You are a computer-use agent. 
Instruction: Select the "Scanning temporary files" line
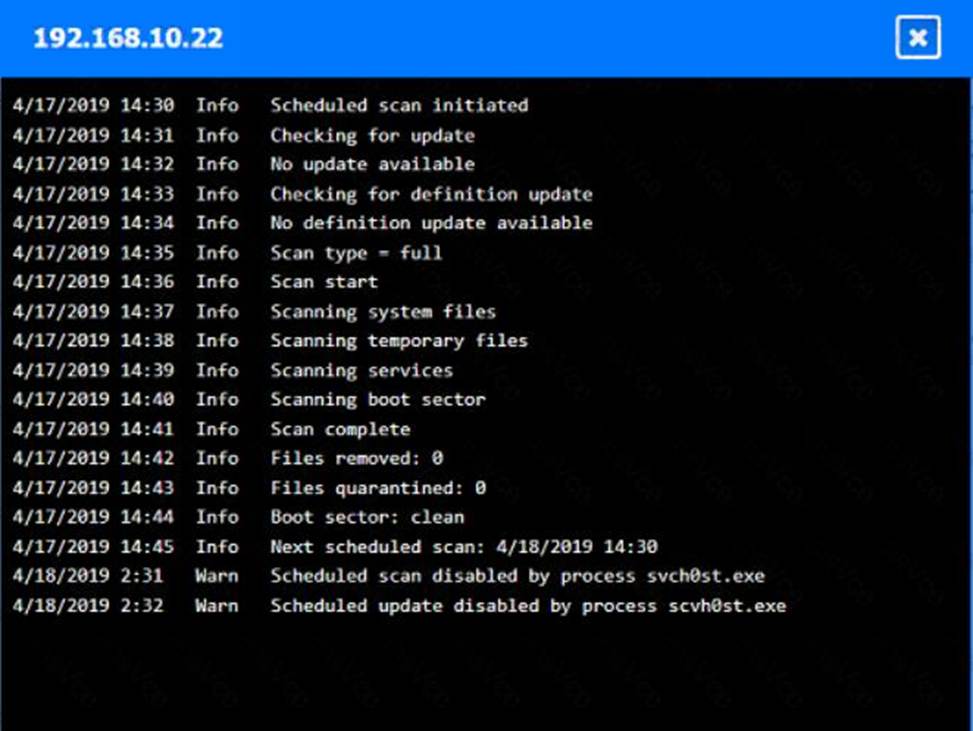pos(399,341)
